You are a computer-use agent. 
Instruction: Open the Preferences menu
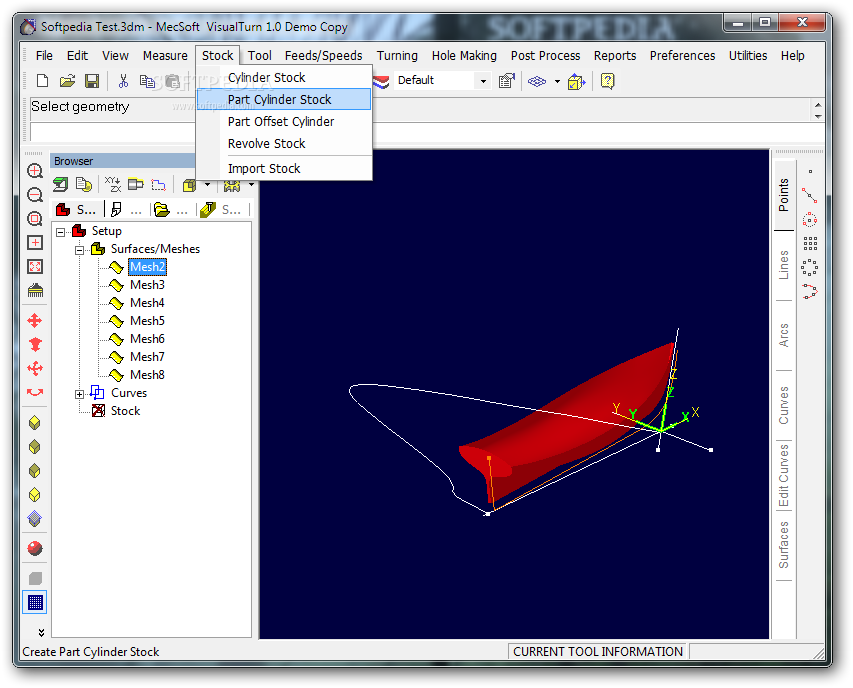[682, 55]
